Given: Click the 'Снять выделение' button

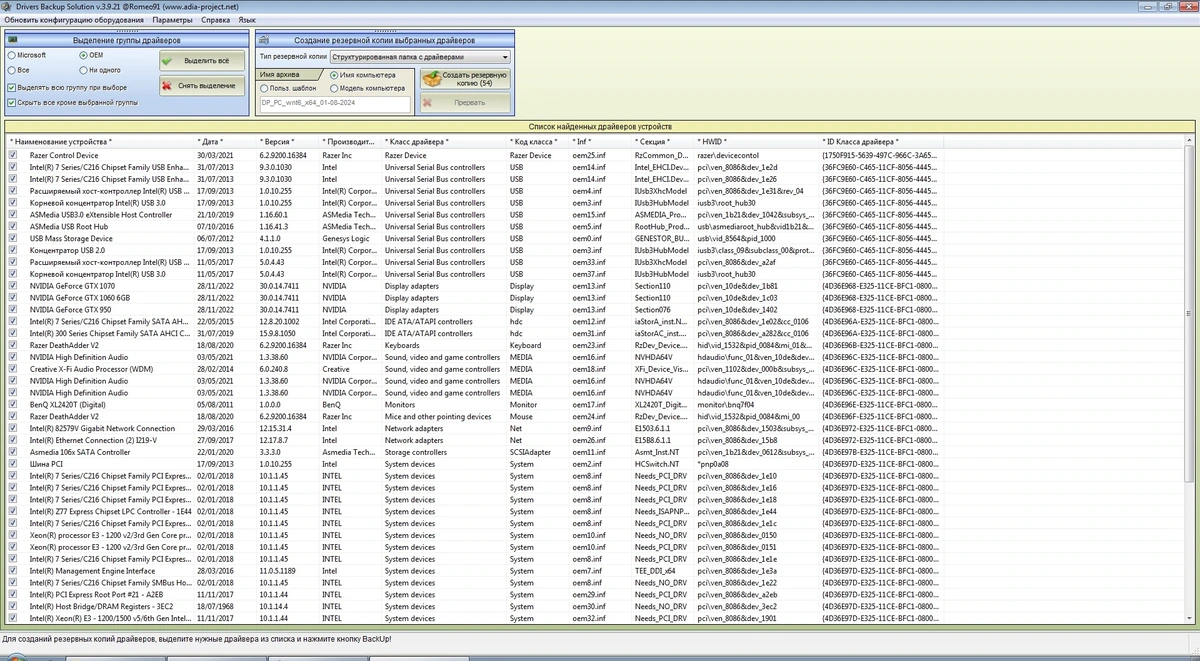Looking at the screenshot, I should (x=201, y=86).
